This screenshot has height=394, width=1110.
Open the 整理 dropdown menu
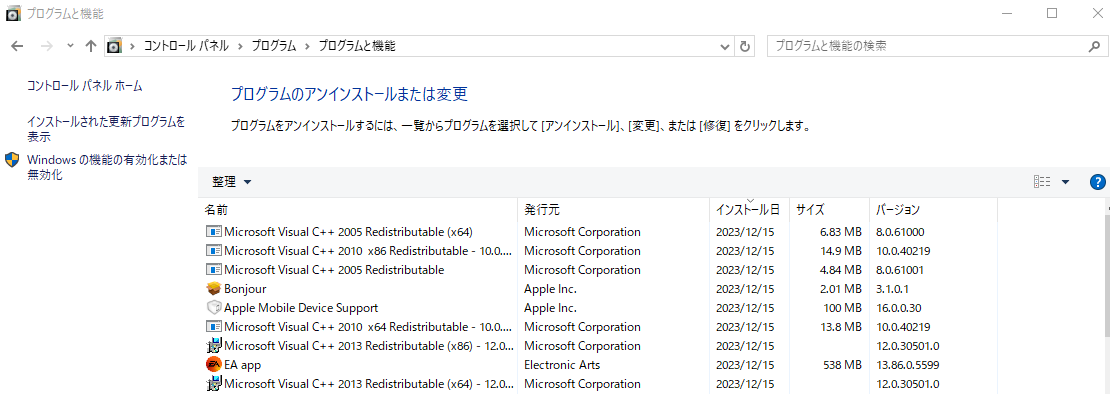[231, 182]
